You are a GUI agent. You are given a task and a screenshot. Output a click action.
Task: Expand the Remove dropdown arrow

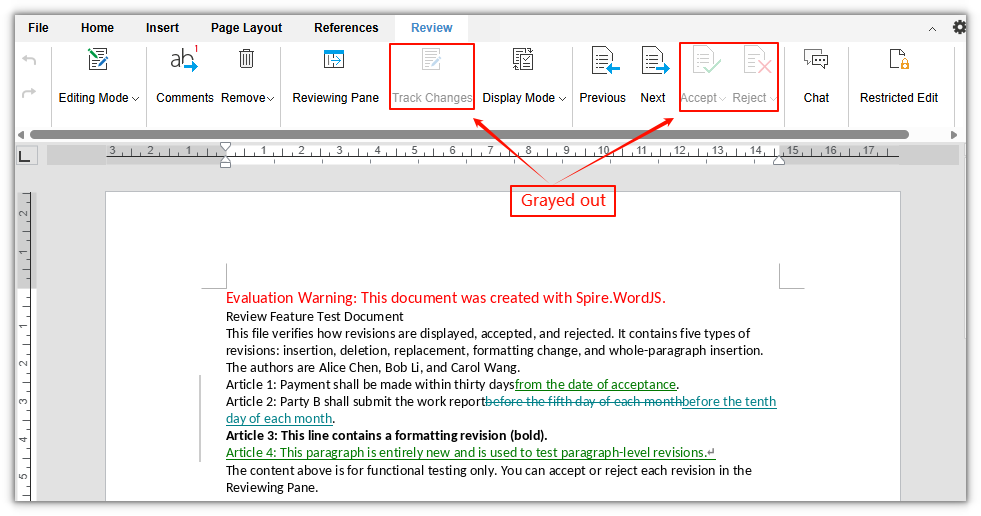270,99
